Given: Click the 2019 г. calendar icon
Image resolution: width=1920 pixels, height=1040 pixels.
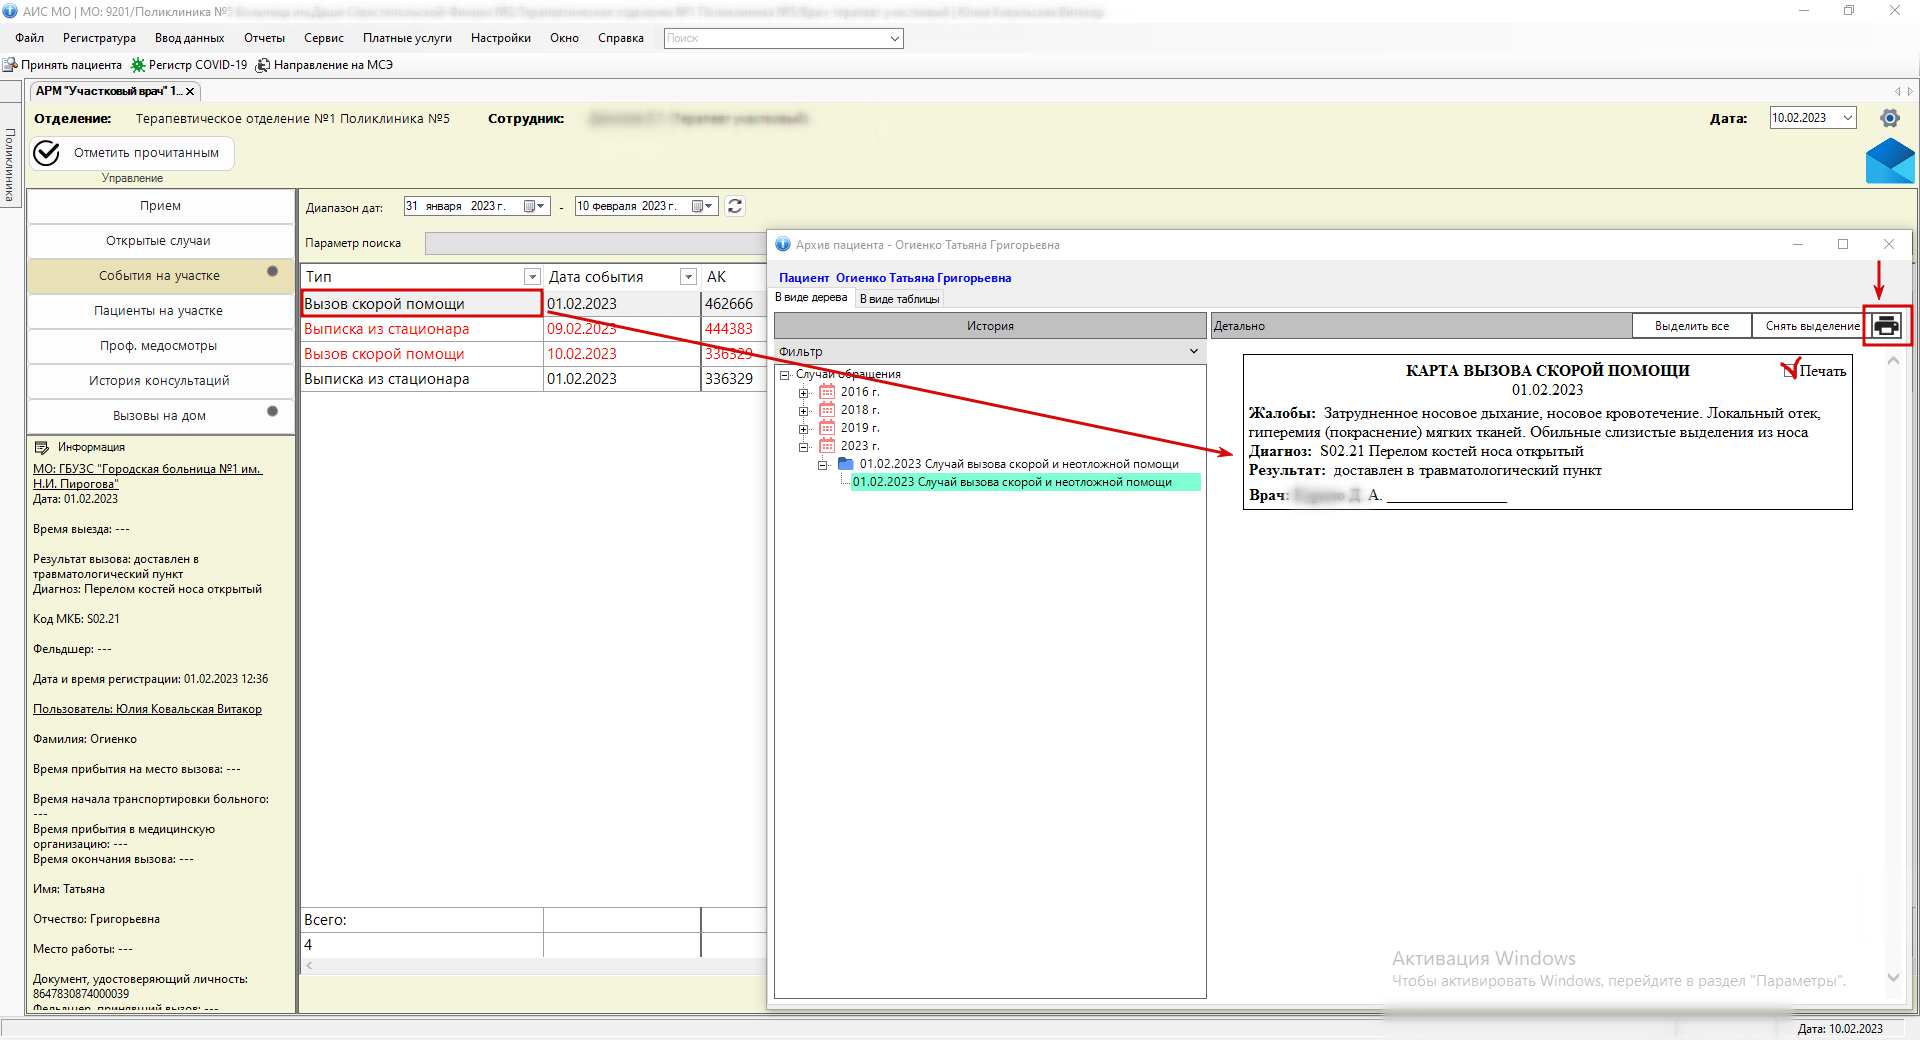Looking at the screenshot, I should (x=827, y=428).
